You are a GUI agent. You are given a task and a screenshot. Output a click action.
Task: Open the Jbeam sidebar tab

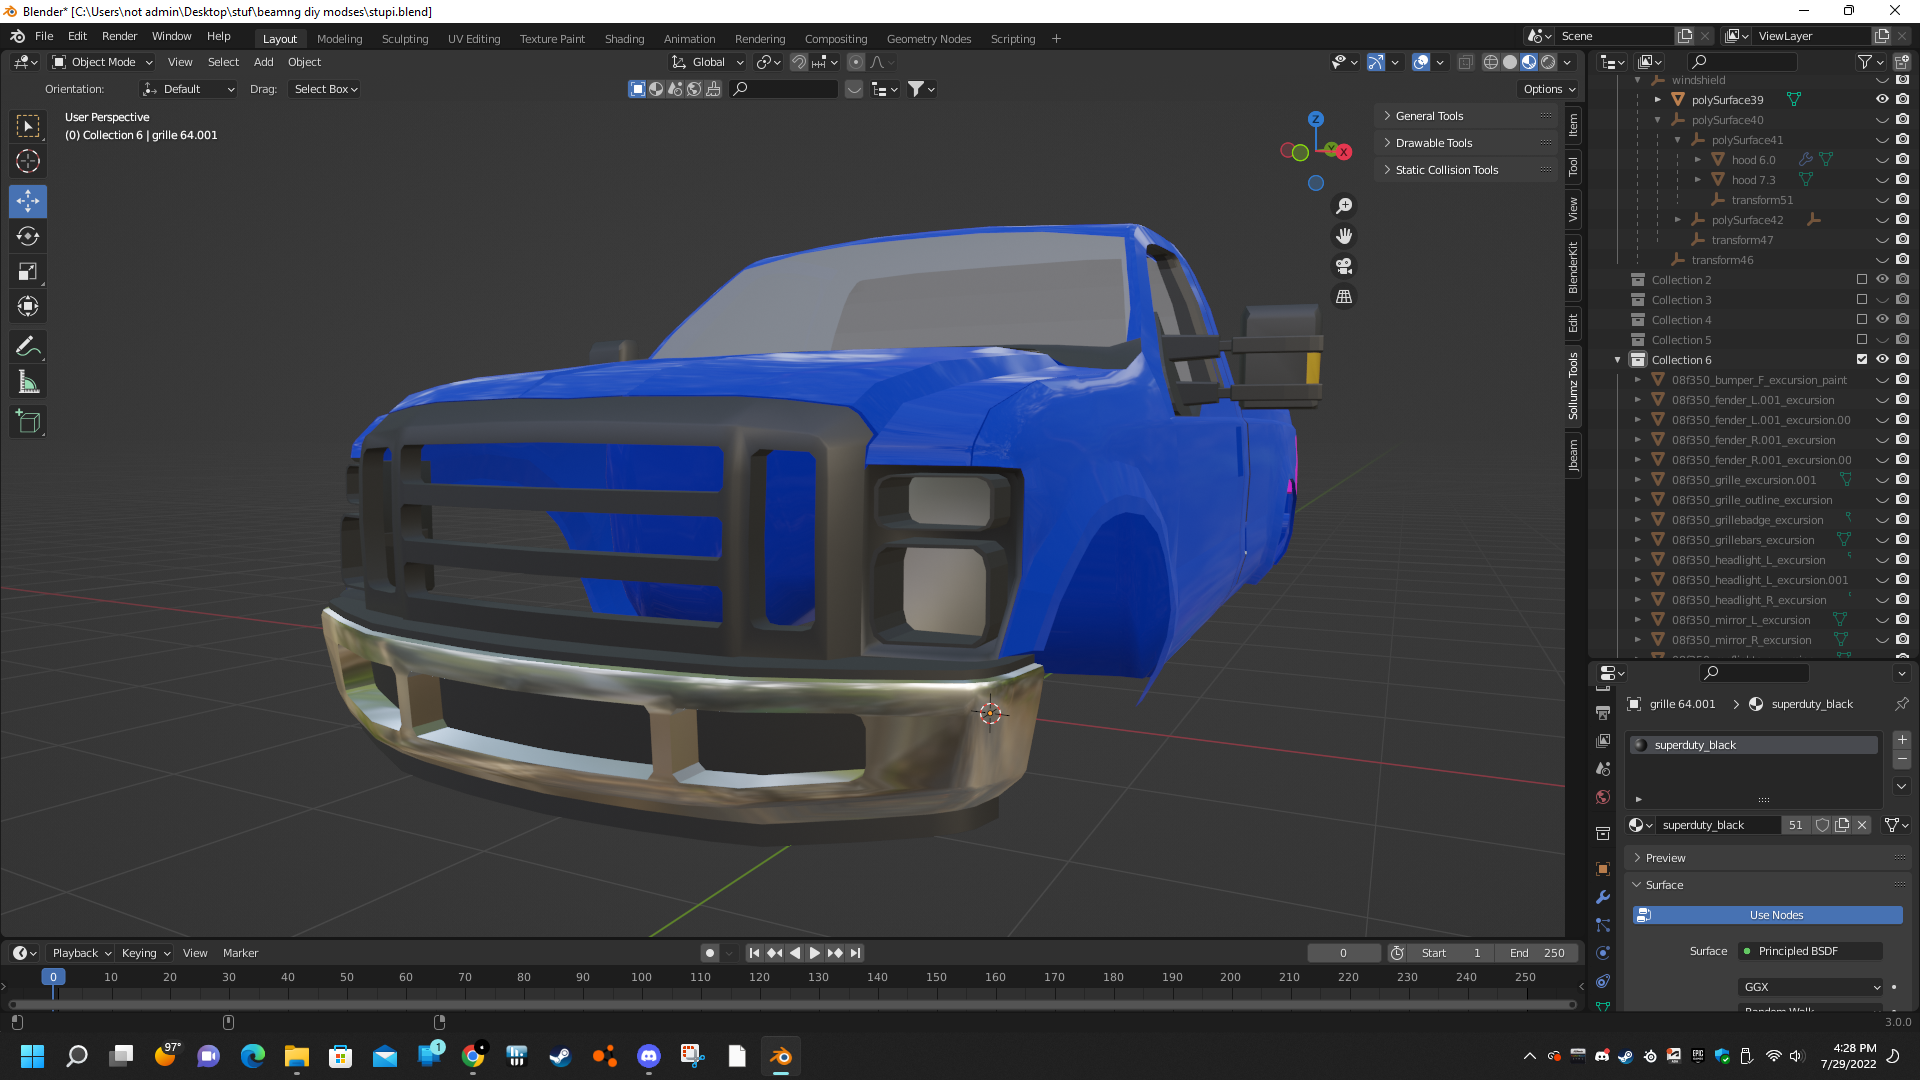click(x=1573, y=455)
